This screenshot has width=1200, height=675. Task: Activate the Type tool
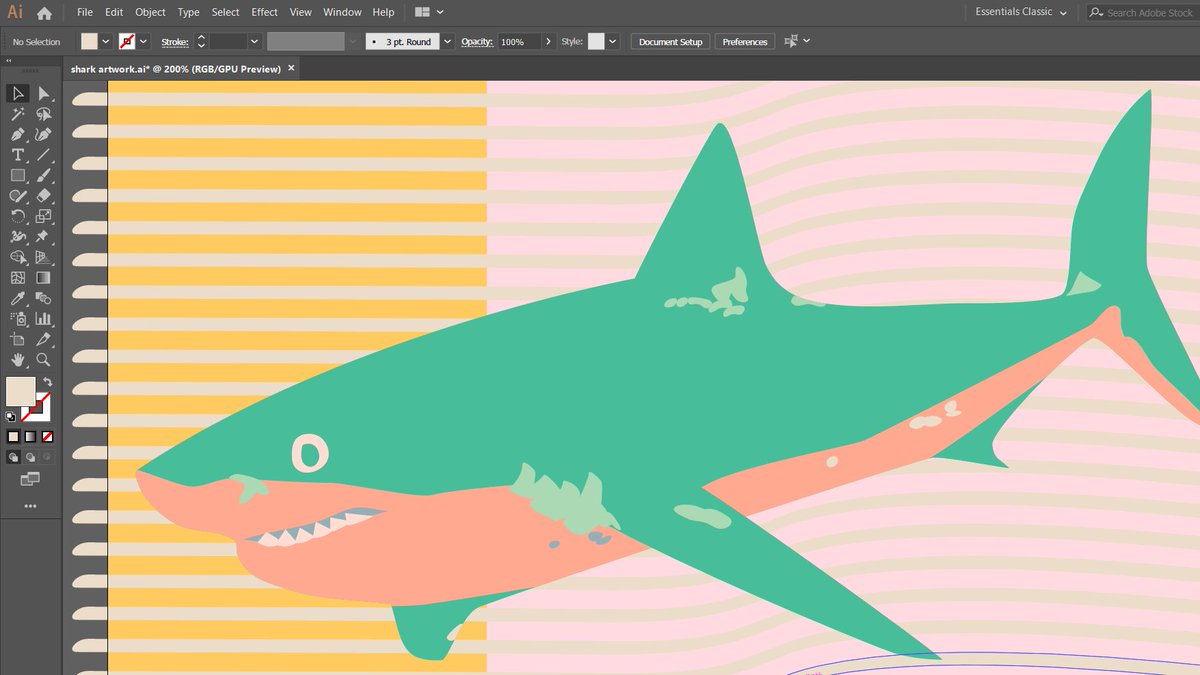[x=18, y=155]
